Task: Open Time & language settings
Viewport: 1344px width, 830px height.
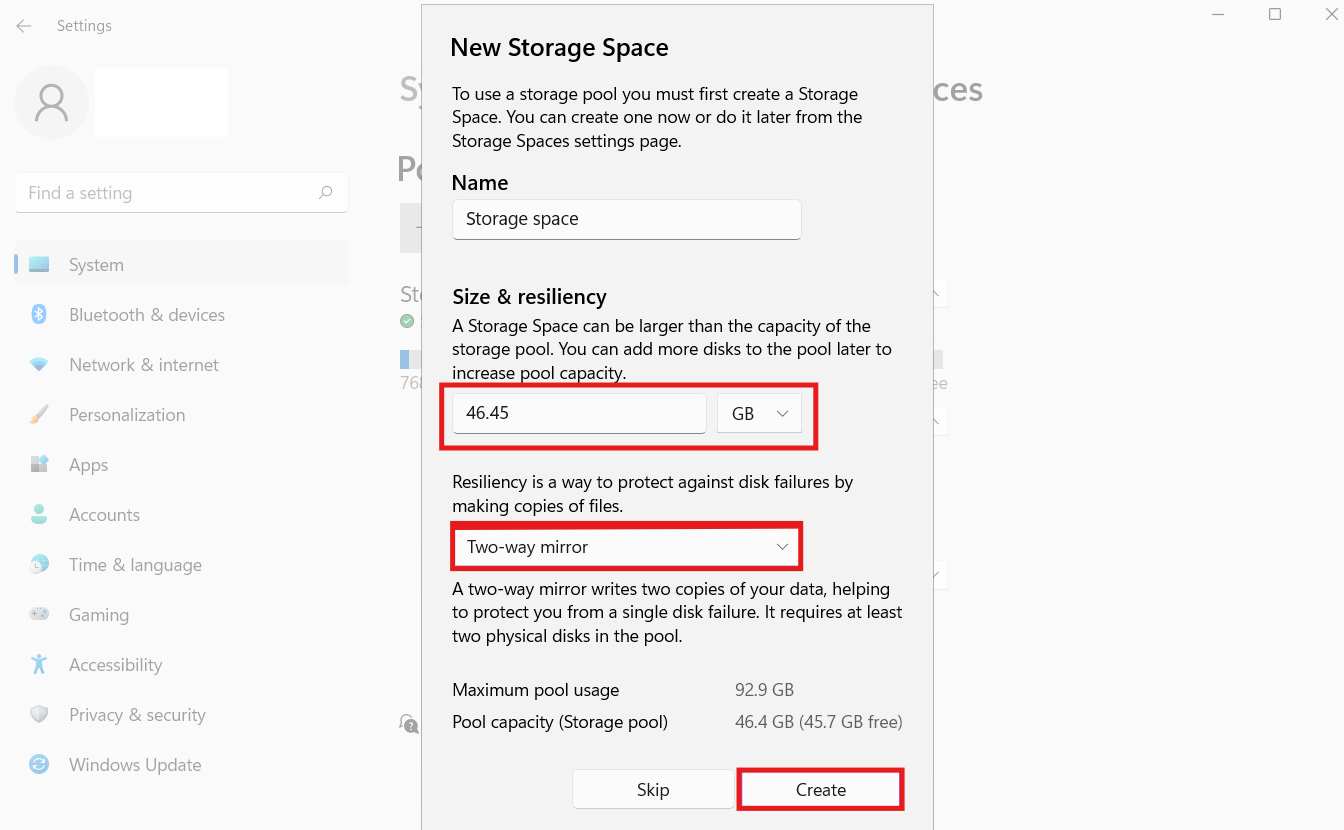Action: tap(135, 565)
